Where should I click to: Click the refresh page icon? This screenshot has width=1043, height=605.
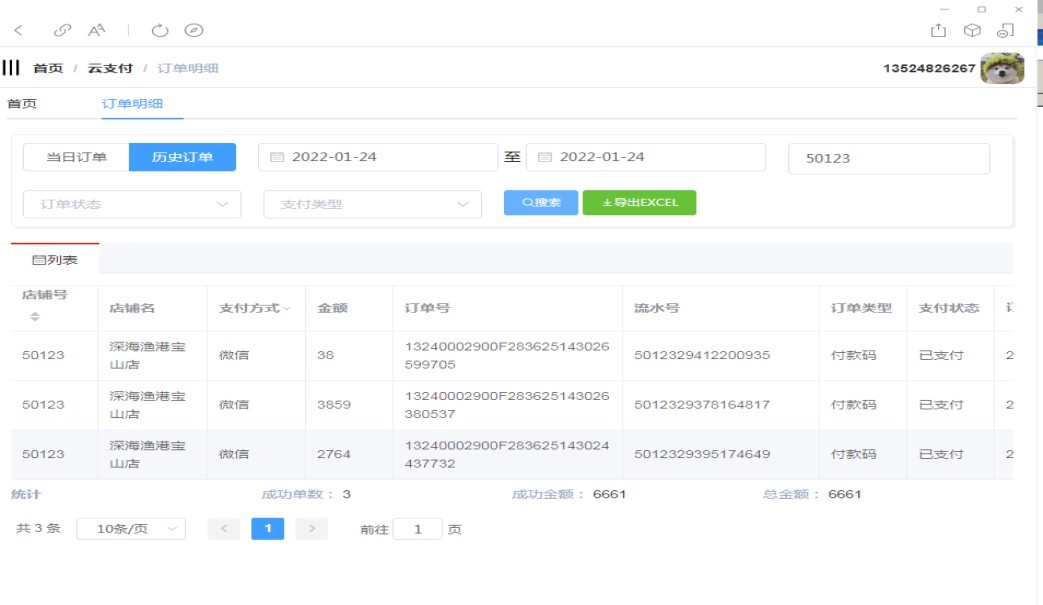click(x=160, y=30)
